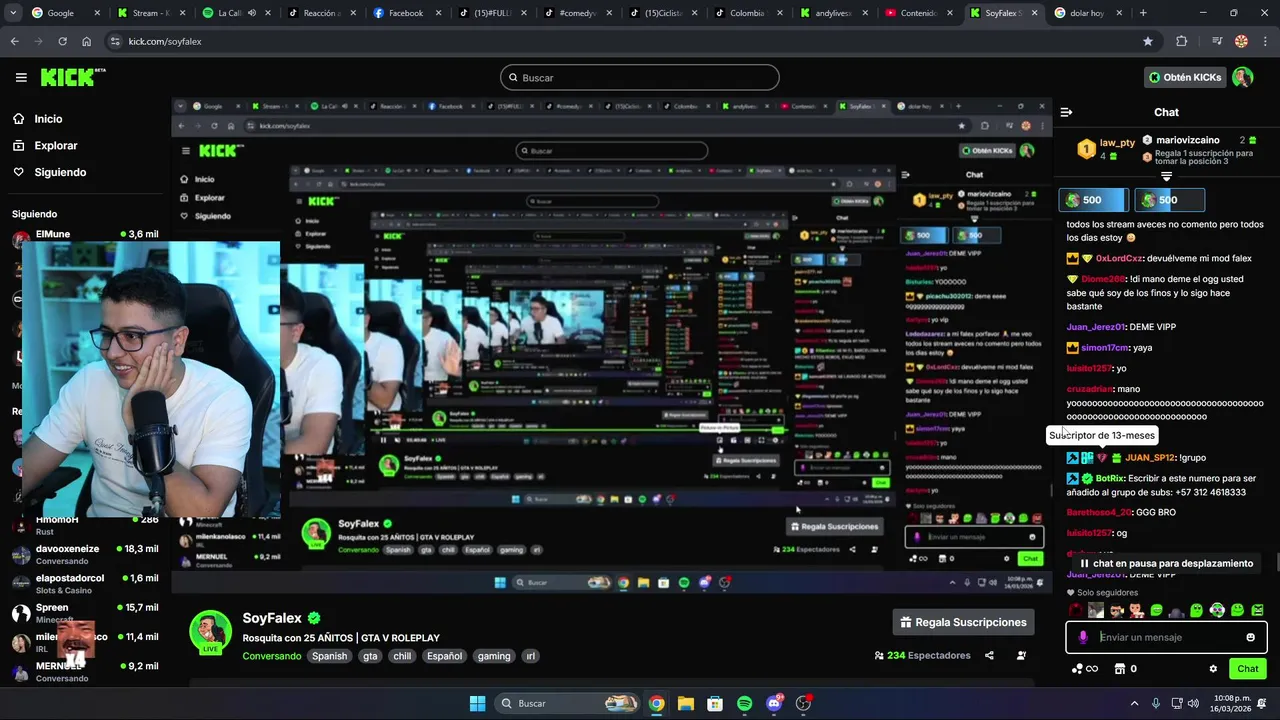Open the user profile avatar menu
Screen dimensions: 1280x720
tap(1242, 77)
